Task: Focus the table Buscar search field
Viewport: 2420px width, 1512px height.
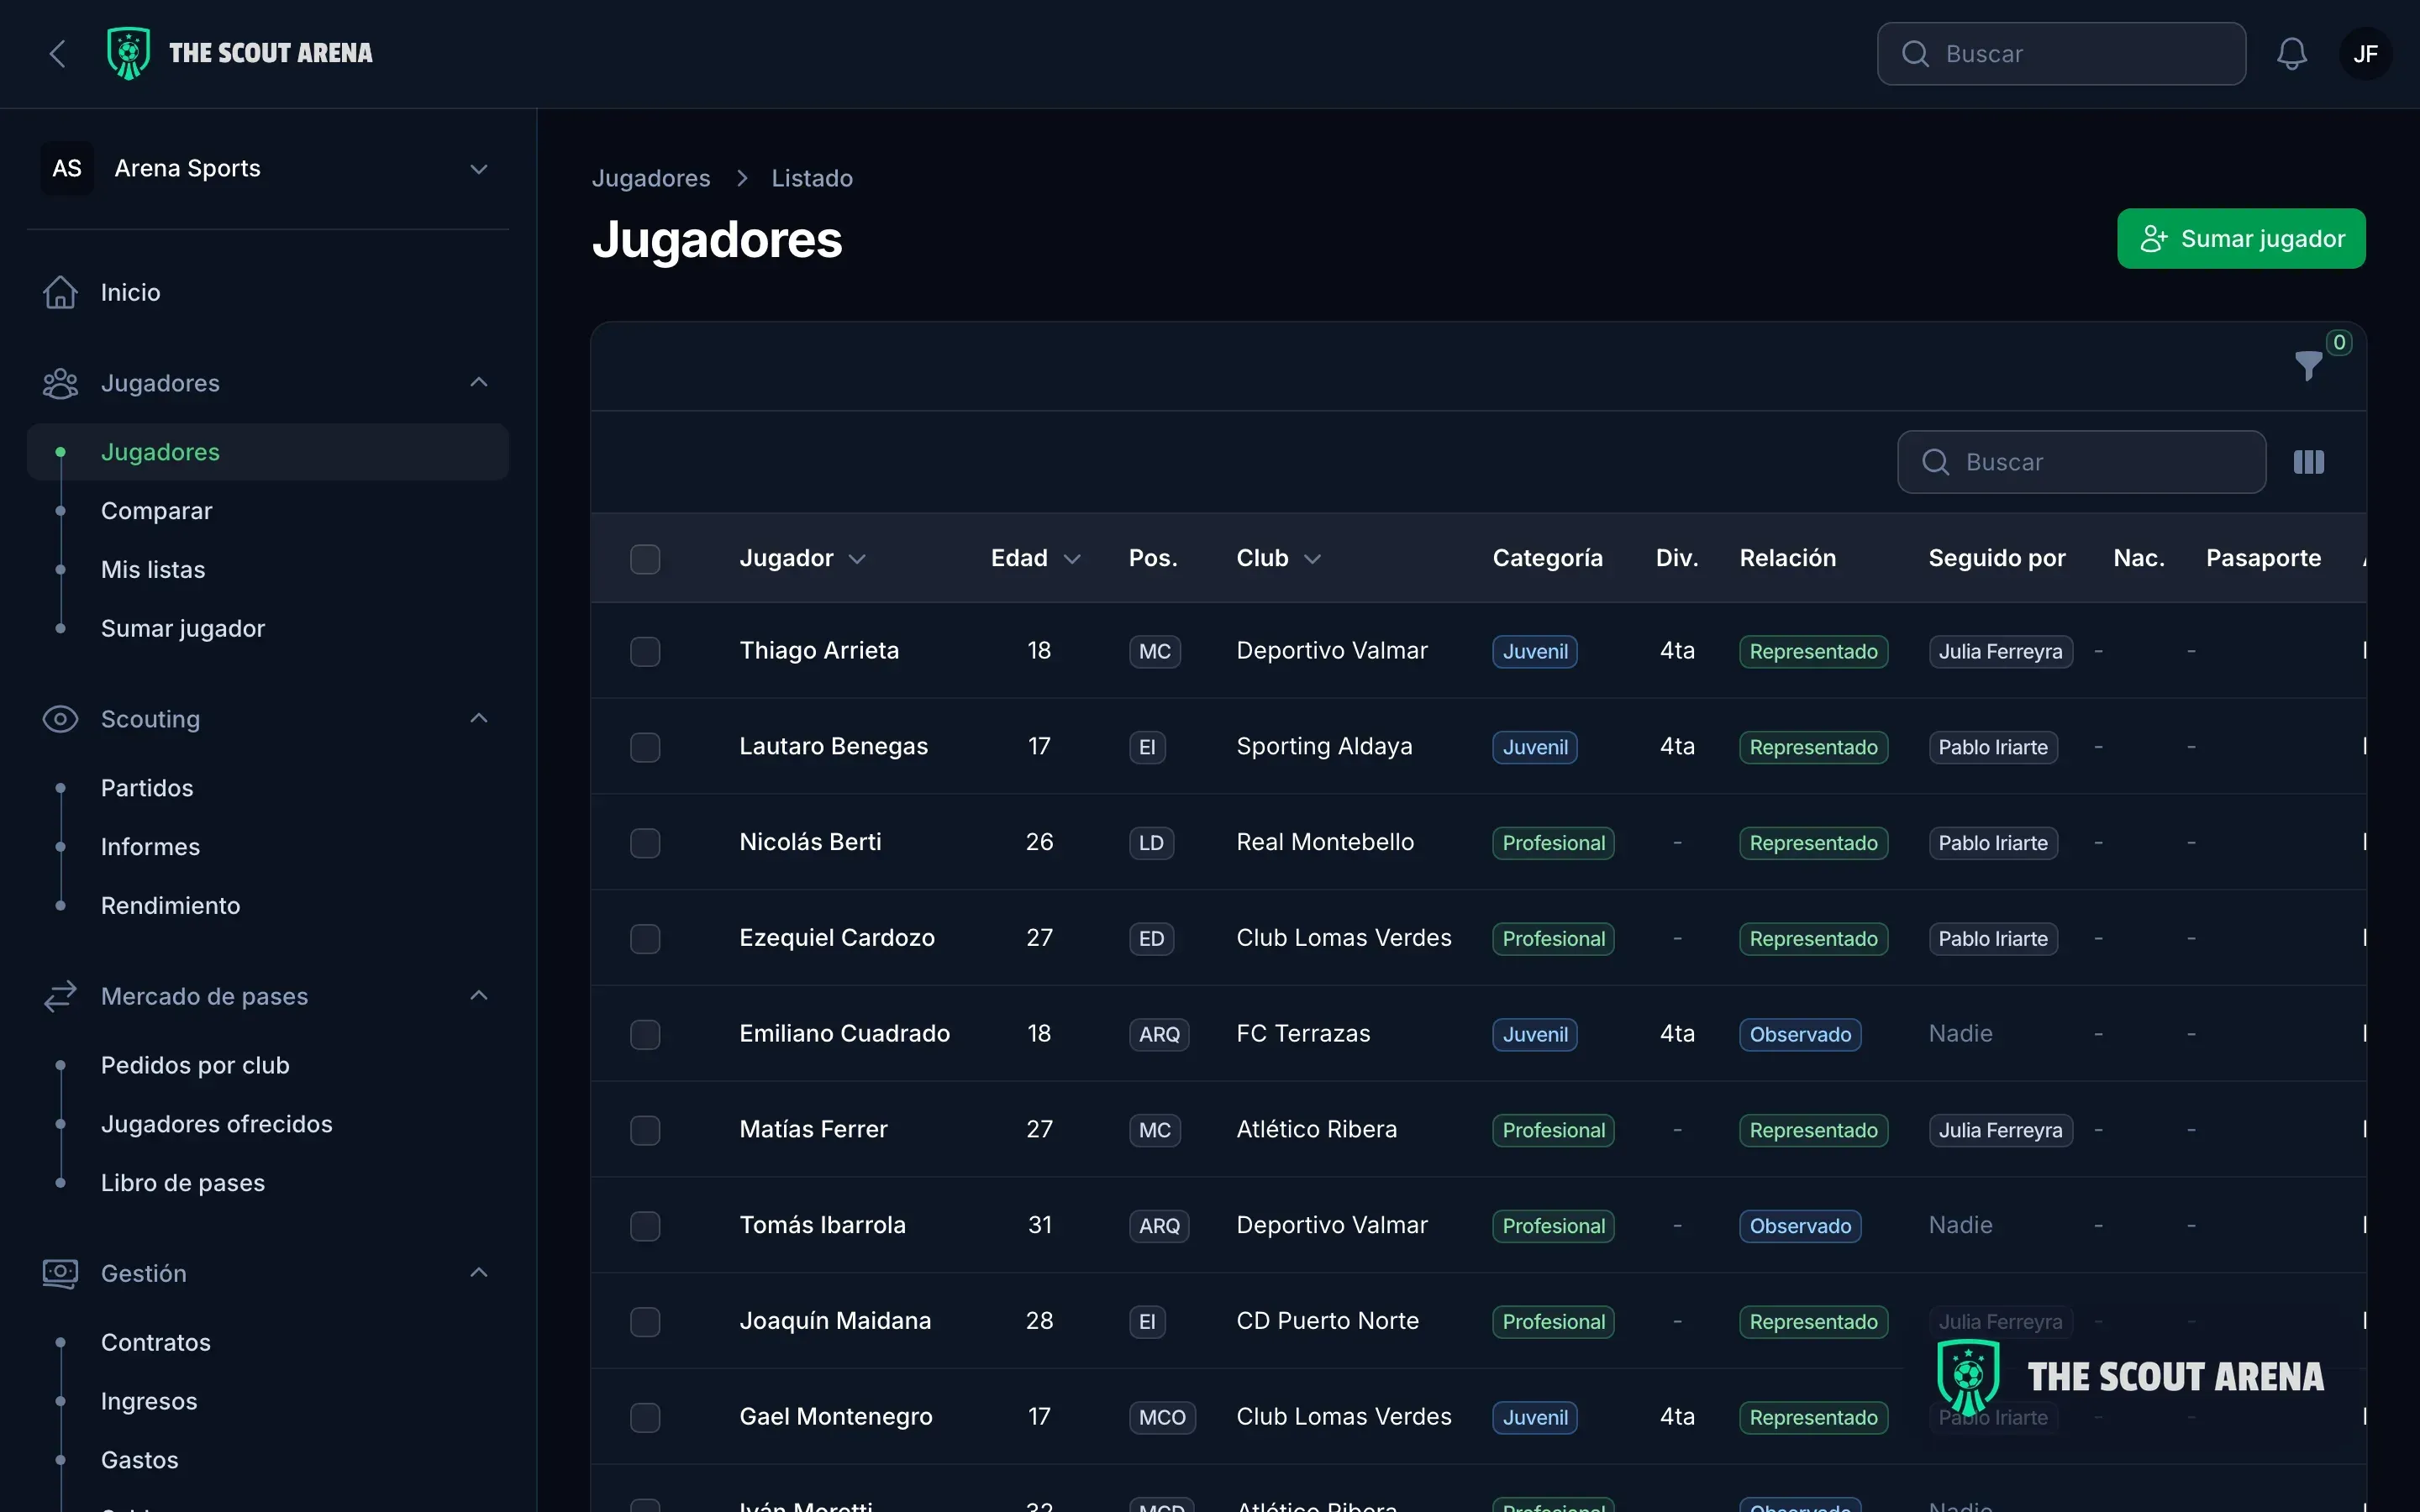Action: pos(2081,462)
